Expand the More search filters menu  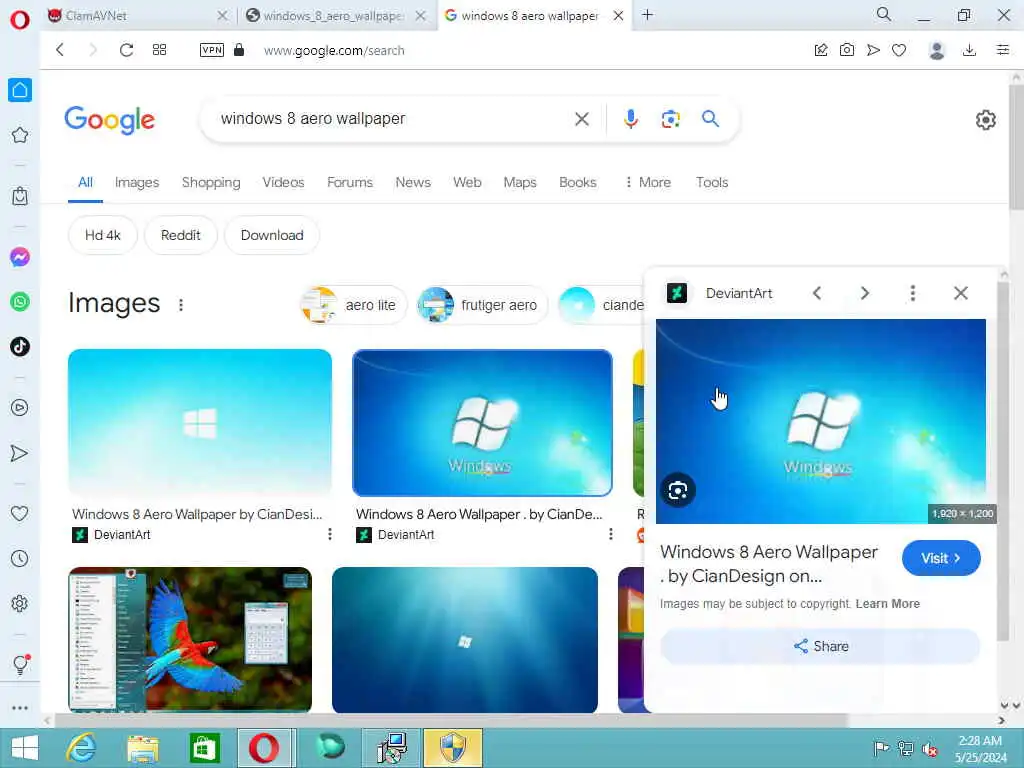click(x=647, y=182)
